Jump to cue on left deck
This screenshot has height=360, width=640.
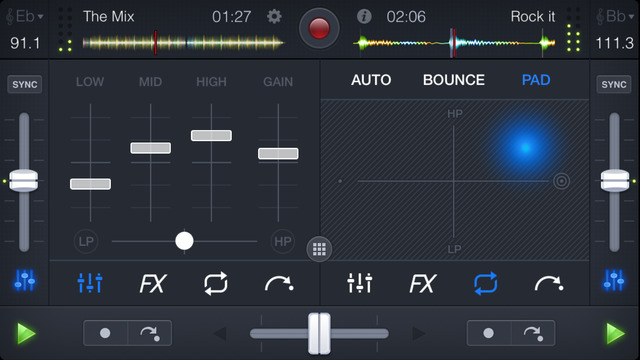(x=150, y=333)
